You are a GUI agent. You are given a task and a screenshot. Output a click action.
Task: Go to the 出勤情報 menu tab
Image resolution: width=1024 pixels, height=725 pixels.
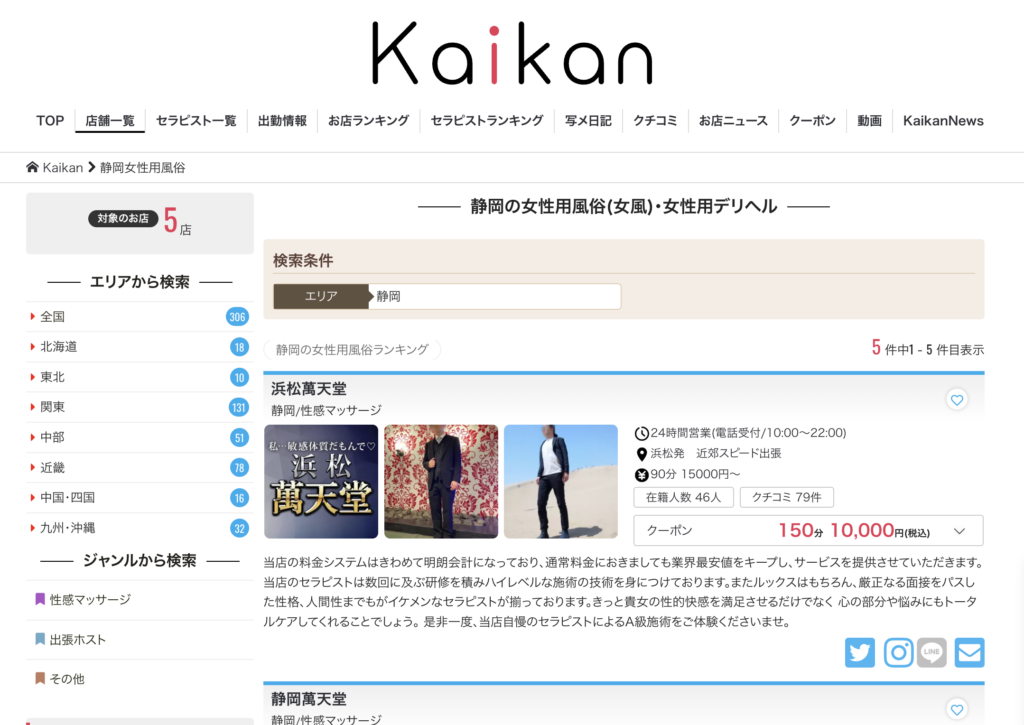282,120
